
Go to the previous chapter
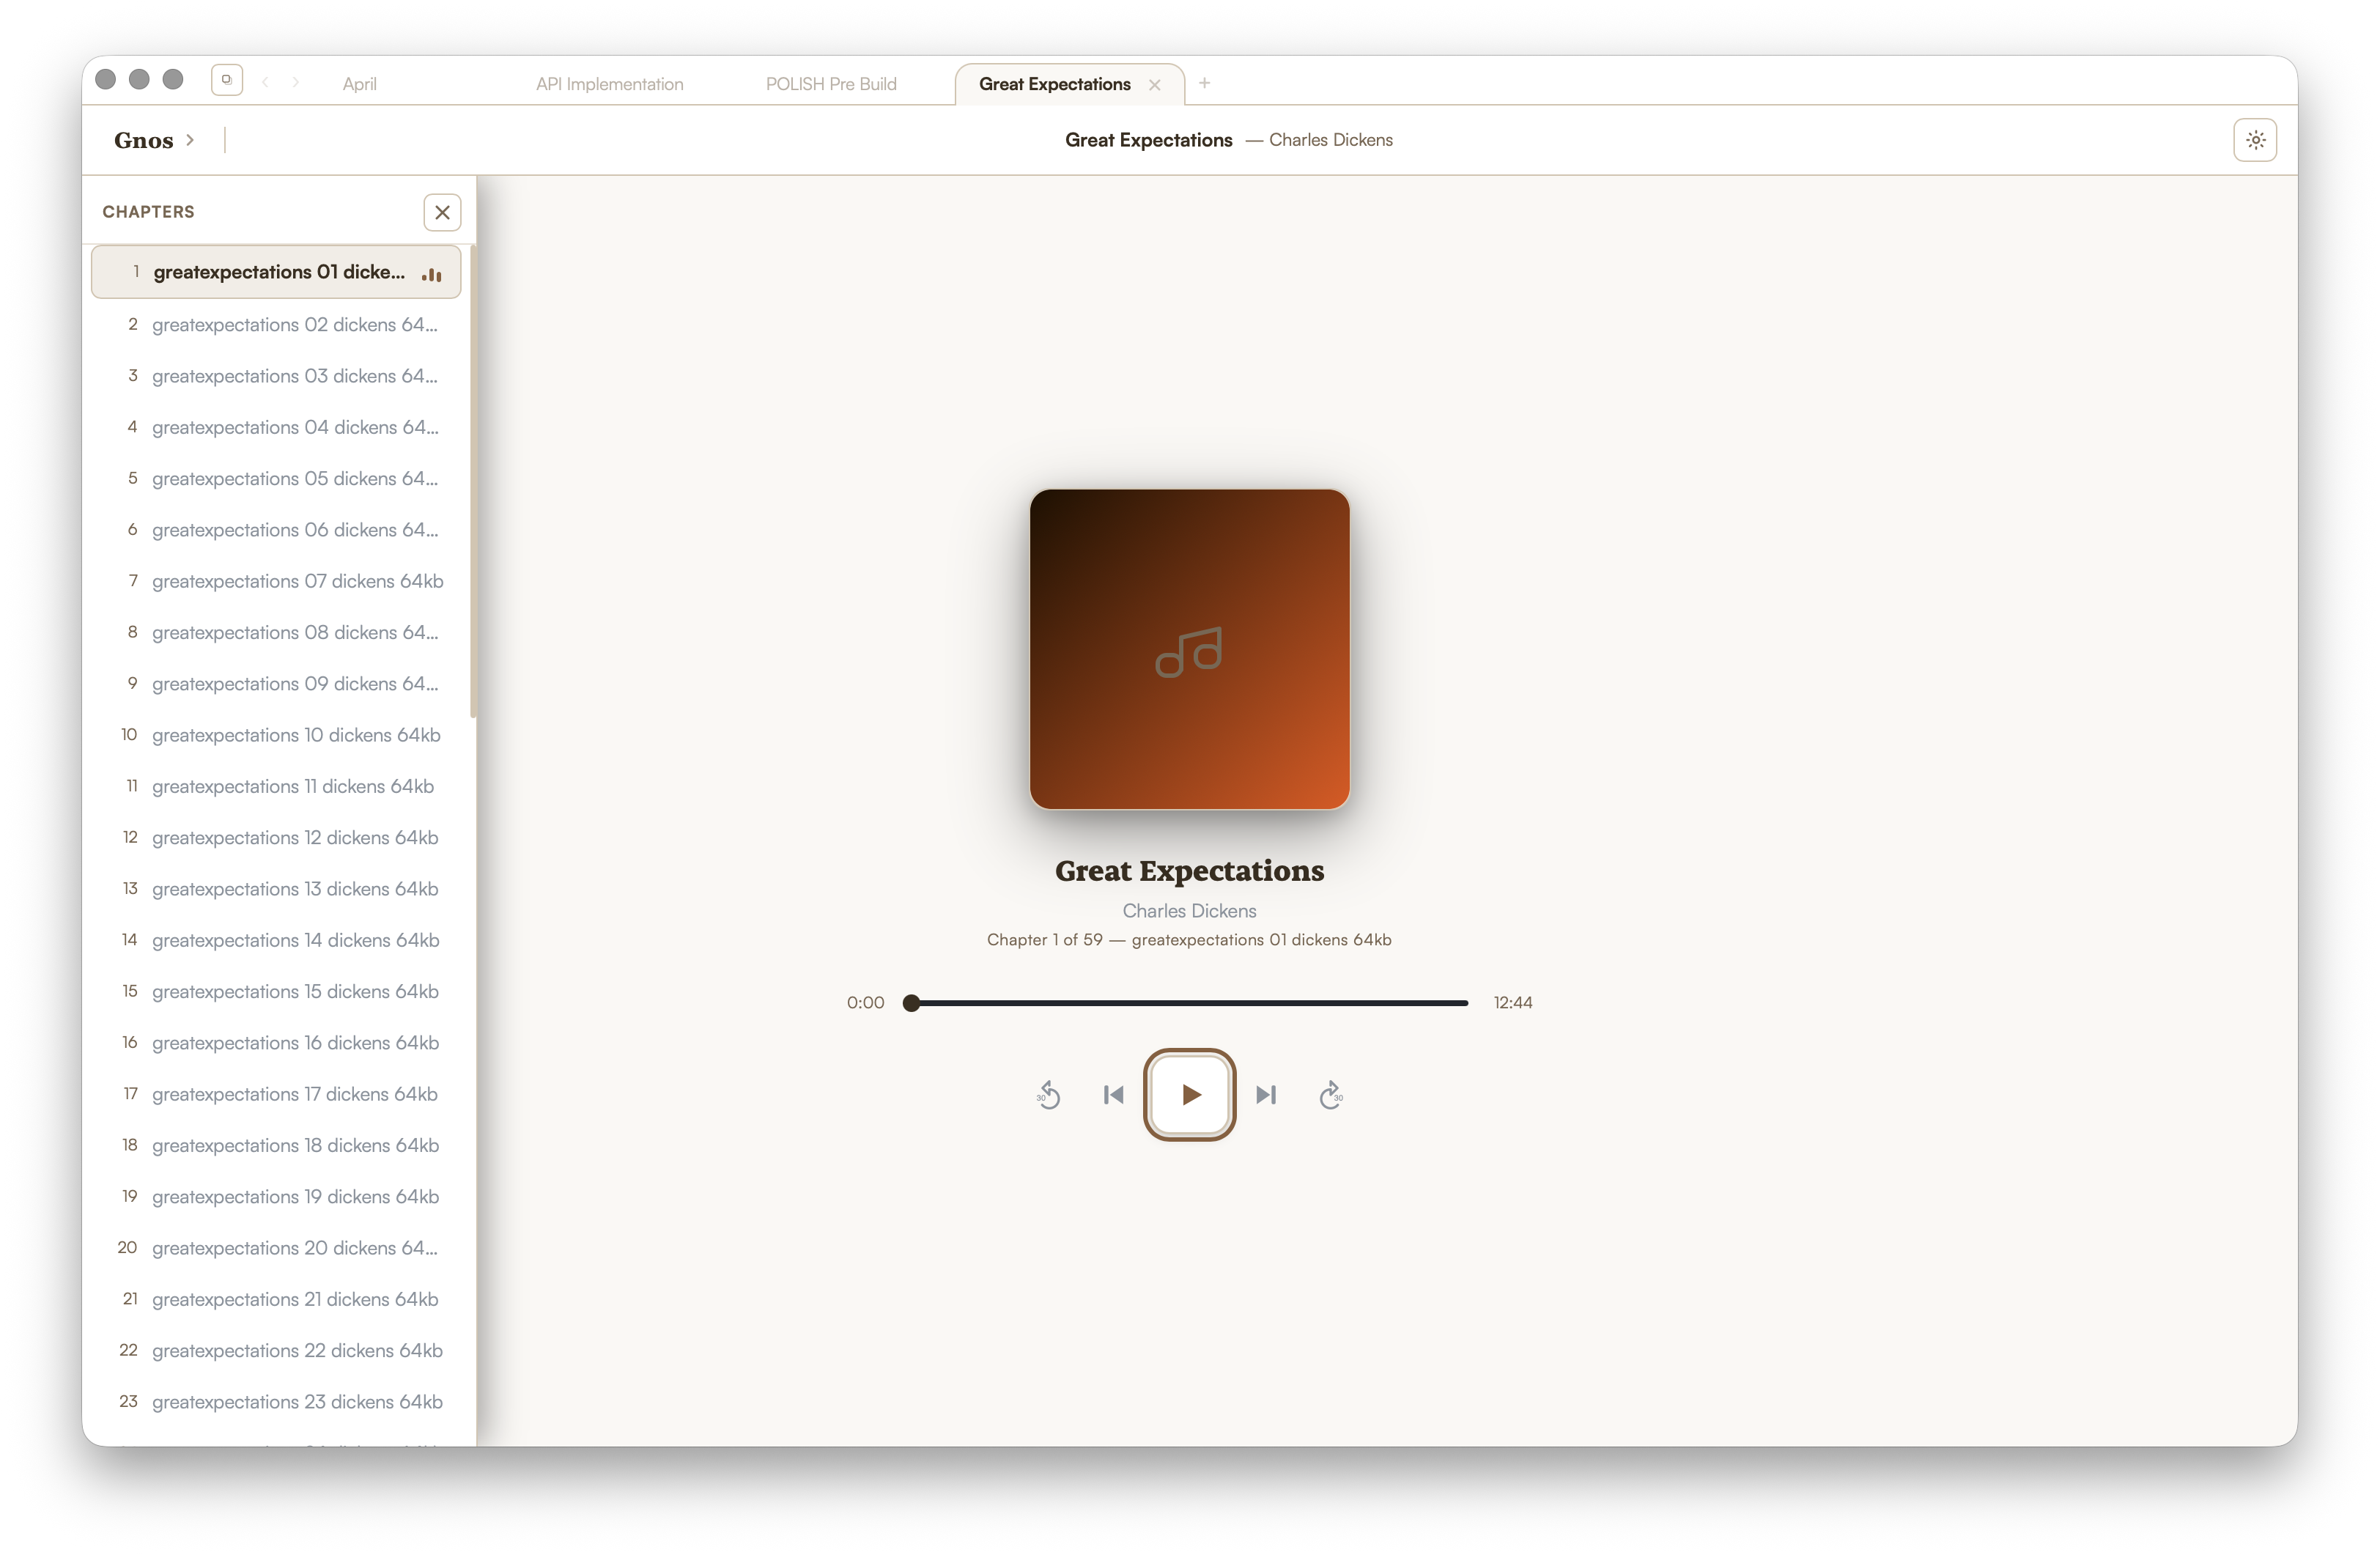coord(1113,1095)
